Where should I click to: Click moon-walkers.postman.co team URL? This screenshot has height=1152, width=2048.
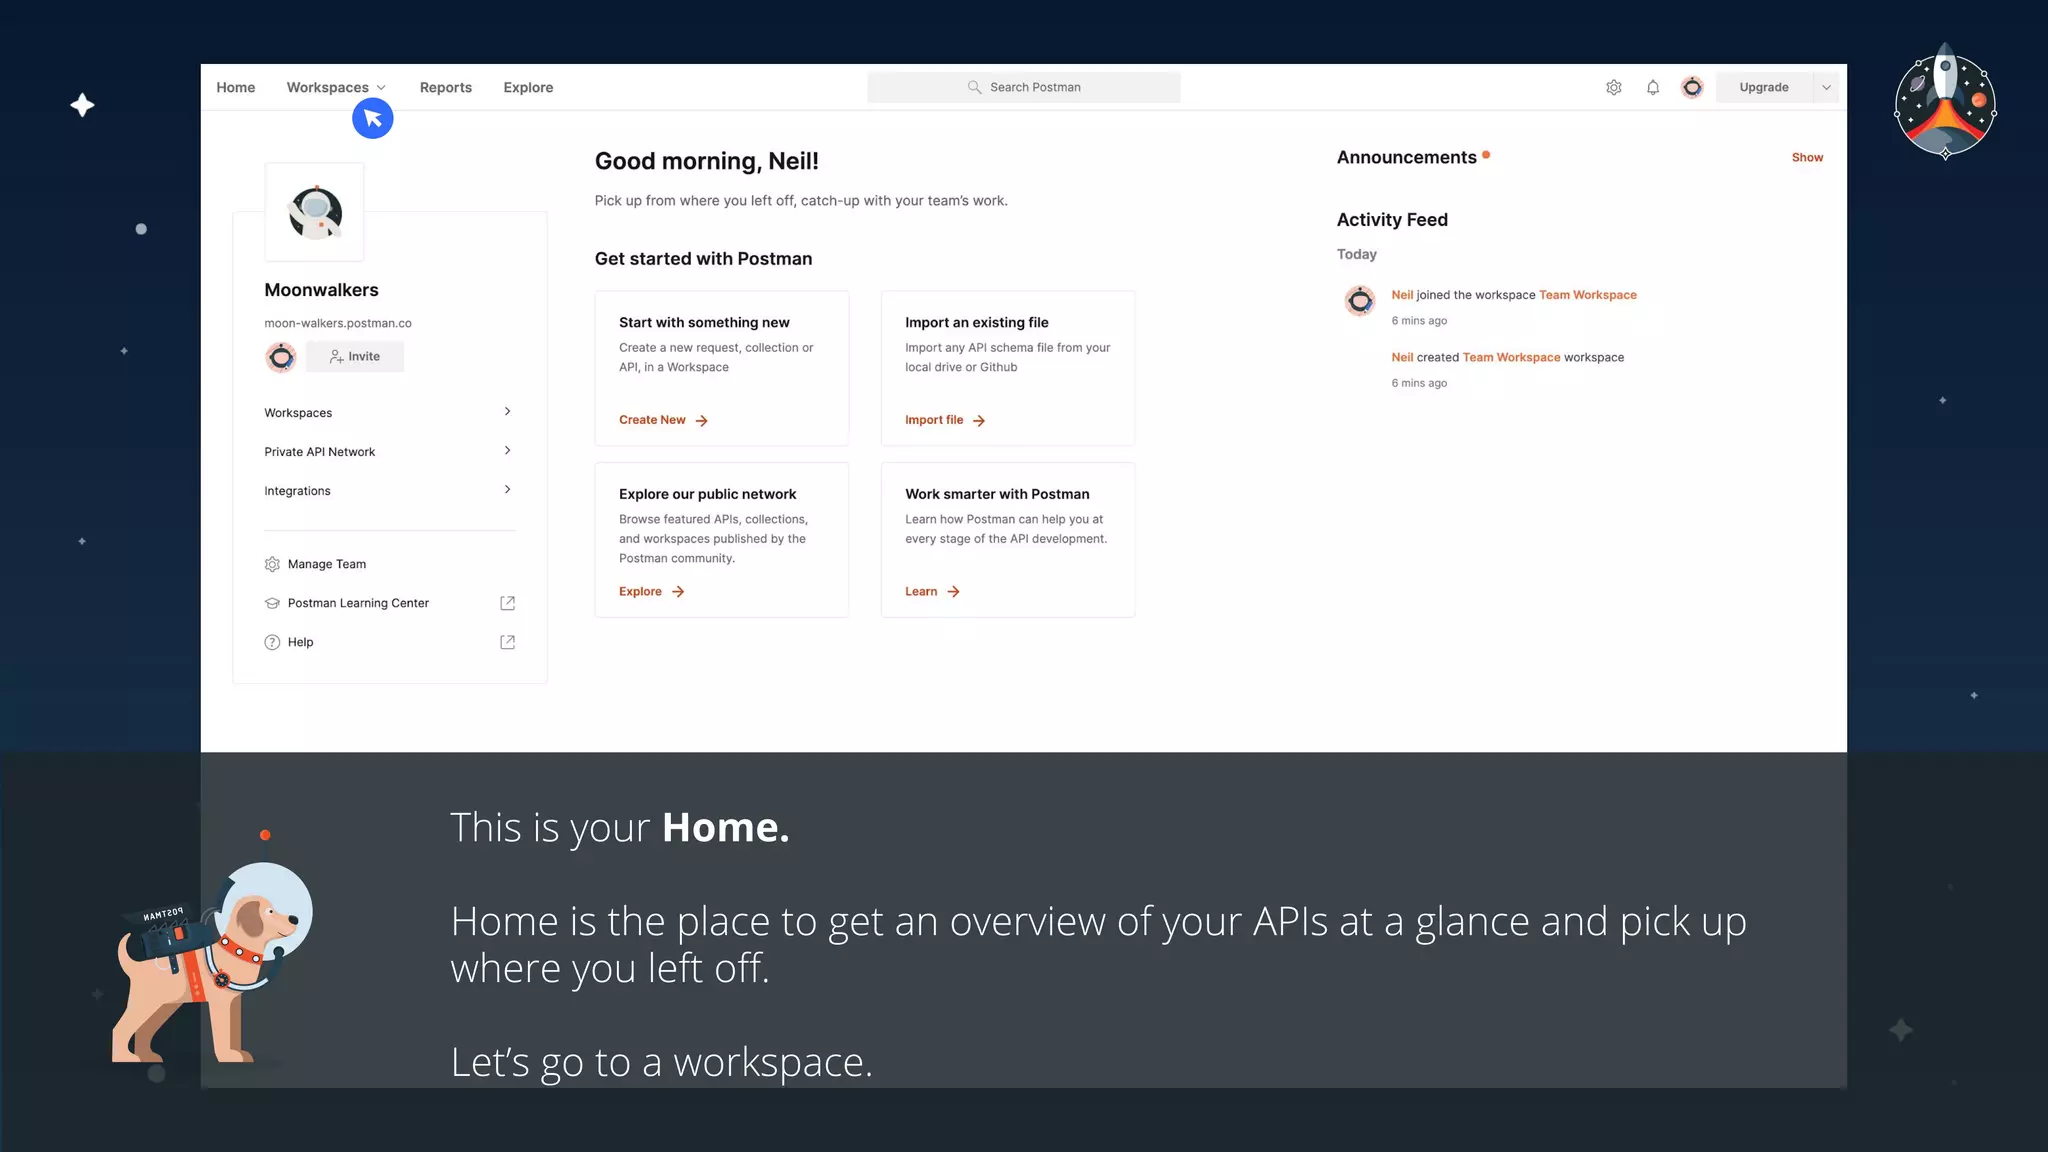(x=338, y=323)
